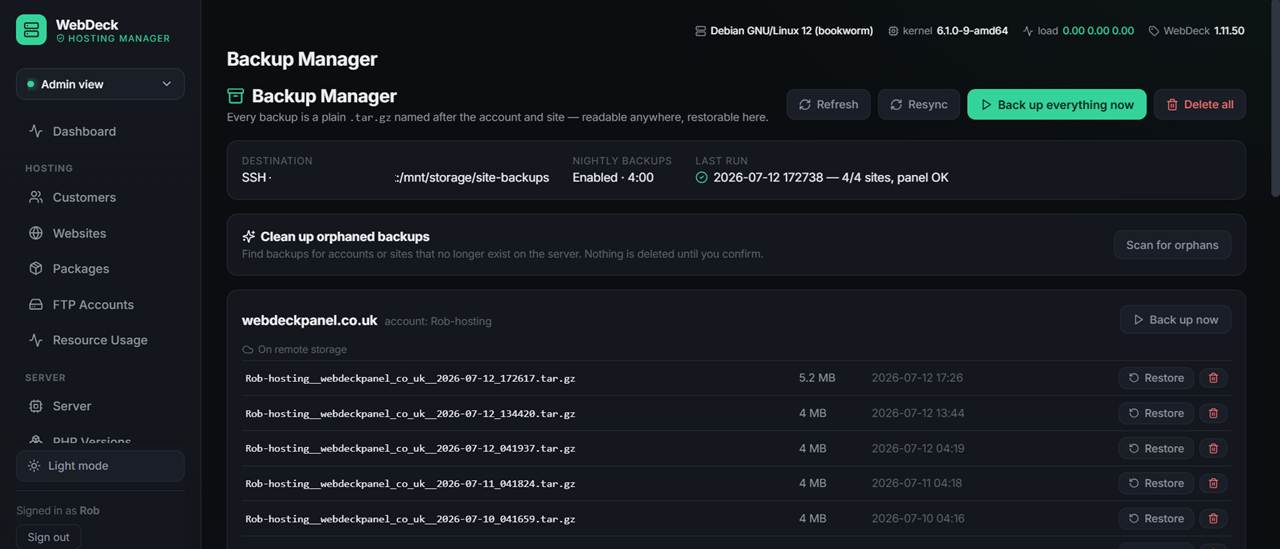The image size is (1280, 549).
Task: Click the Customers people icon
Action: (x=36, y=197)
